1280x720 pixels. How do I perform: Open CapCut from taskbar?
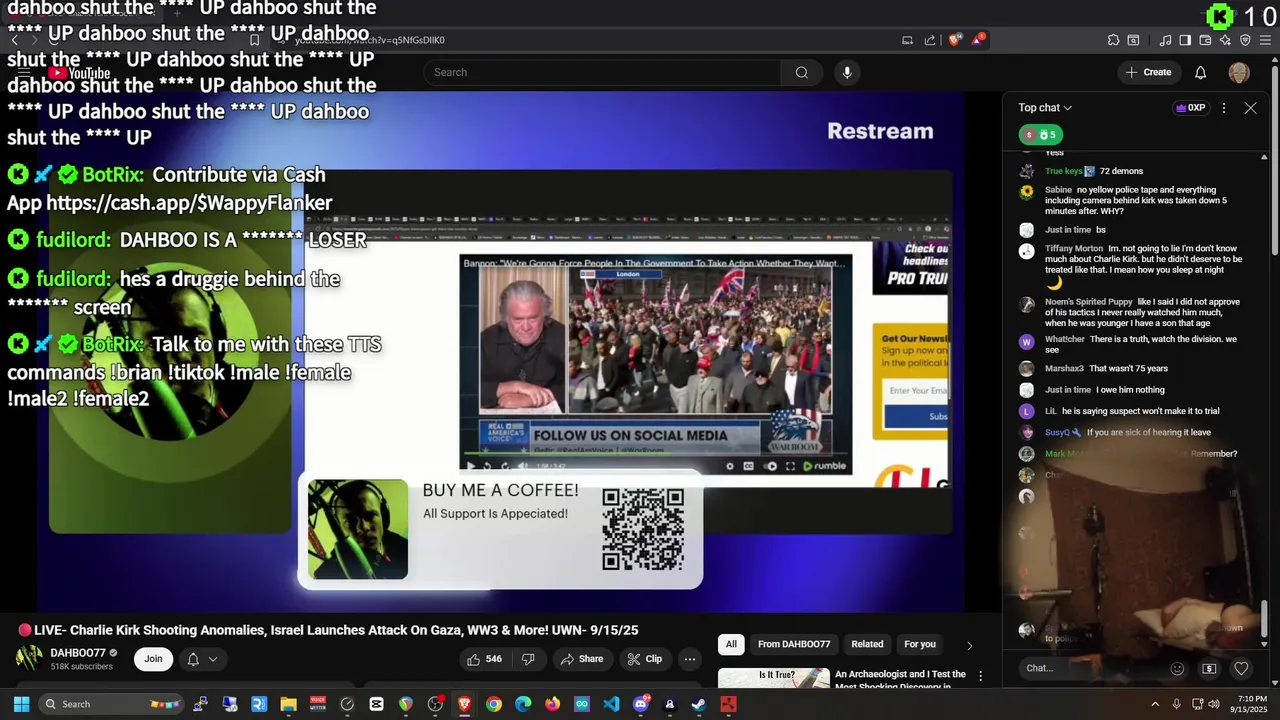(x=376, y=704)
